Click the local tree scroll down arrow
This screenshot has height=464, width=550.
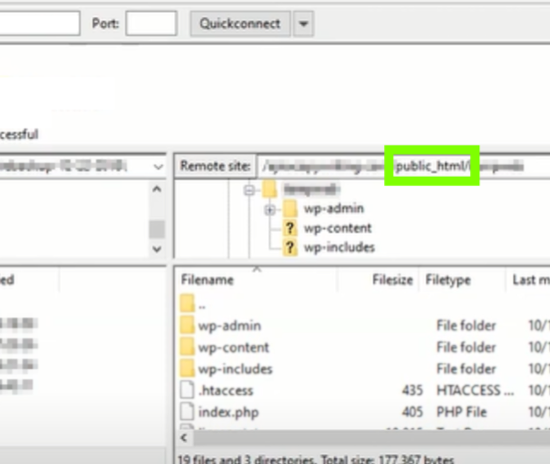point(157,249)
